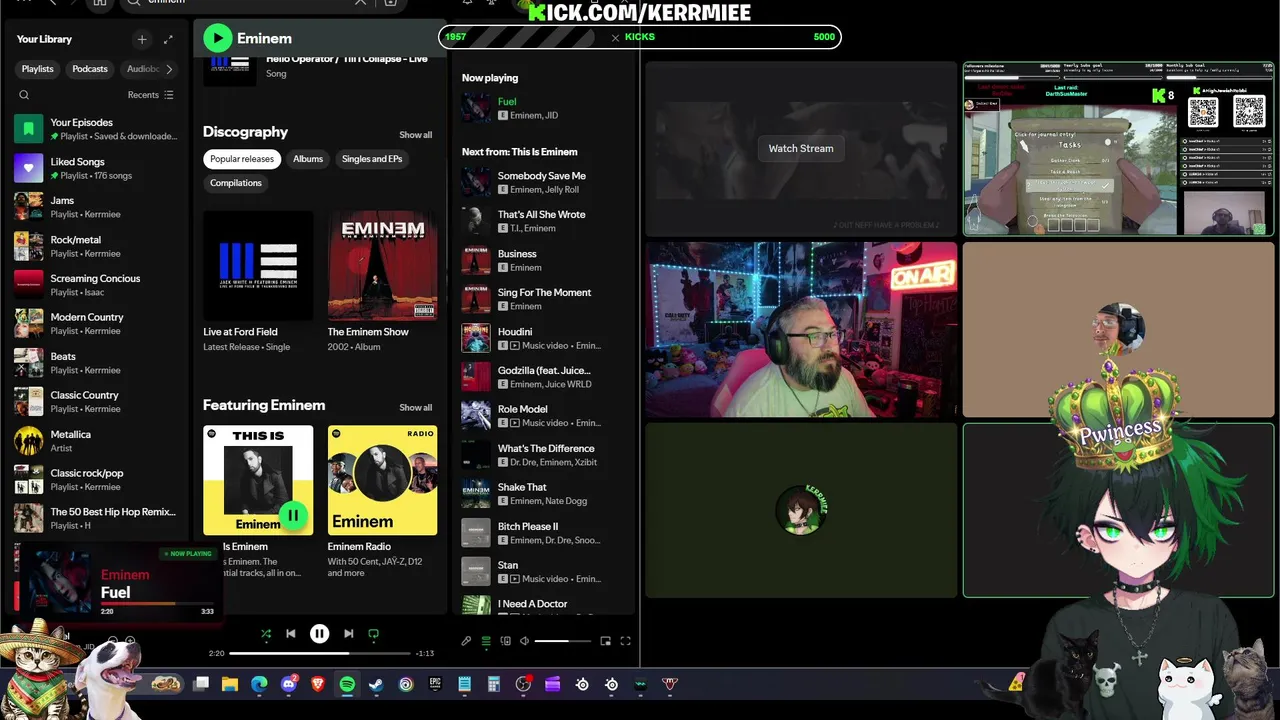
Task: Switch to the Albums chip
Action: (308, 159)
